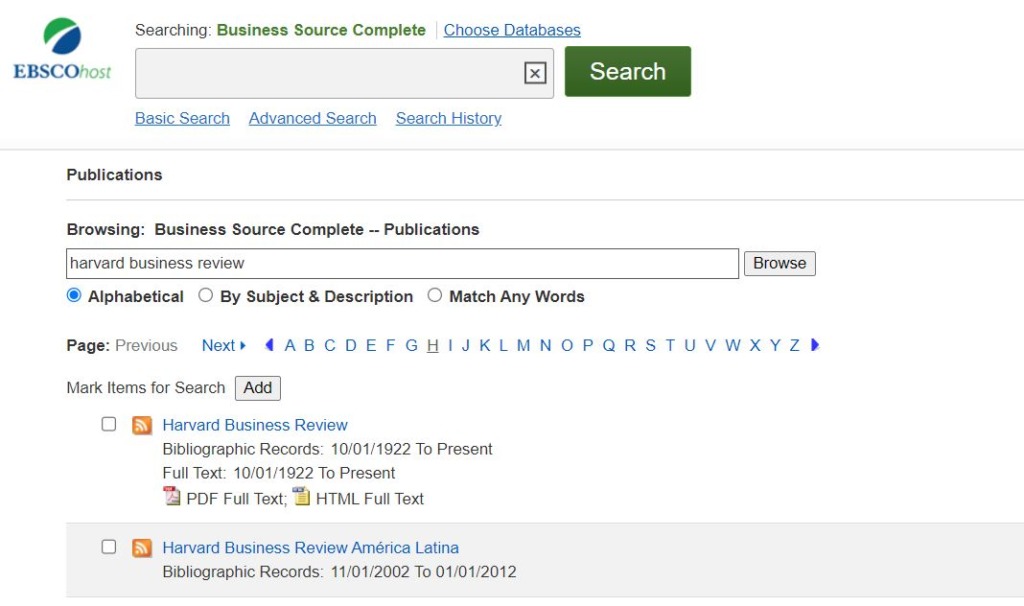Click RSS feed icon for Harvard Business Review
This screenshot has width=1024, height=606.
[142, 425]
